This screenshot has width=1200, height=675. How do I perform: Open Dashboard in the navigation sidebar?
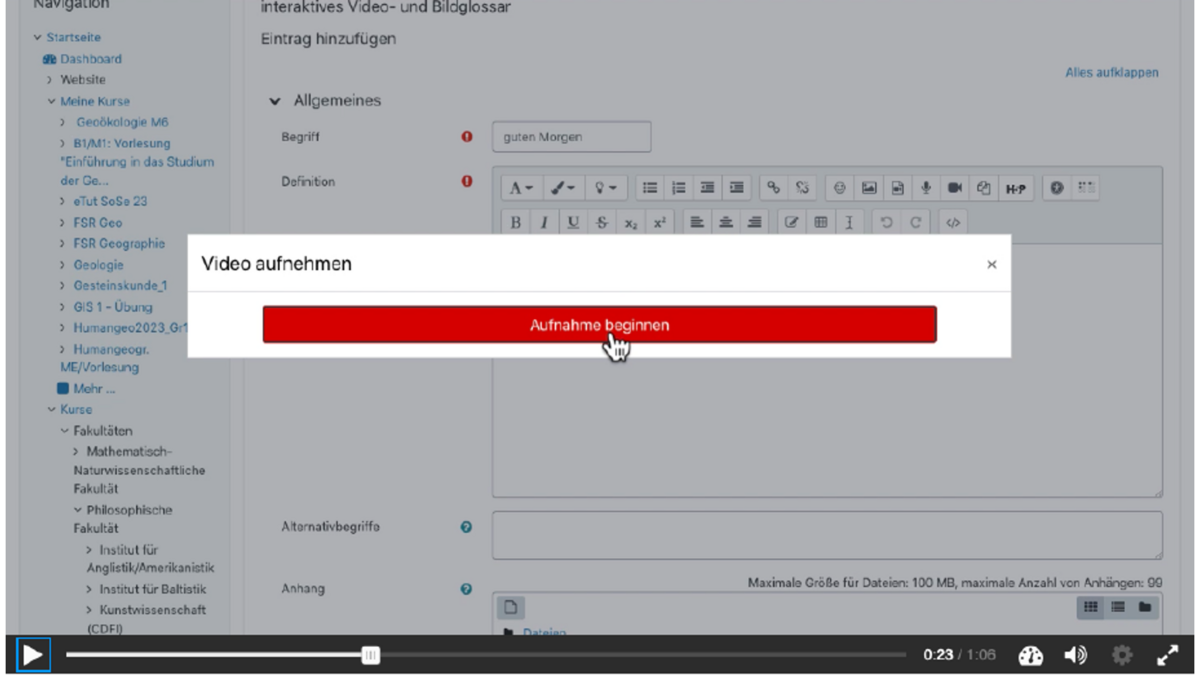click(90, 59)
